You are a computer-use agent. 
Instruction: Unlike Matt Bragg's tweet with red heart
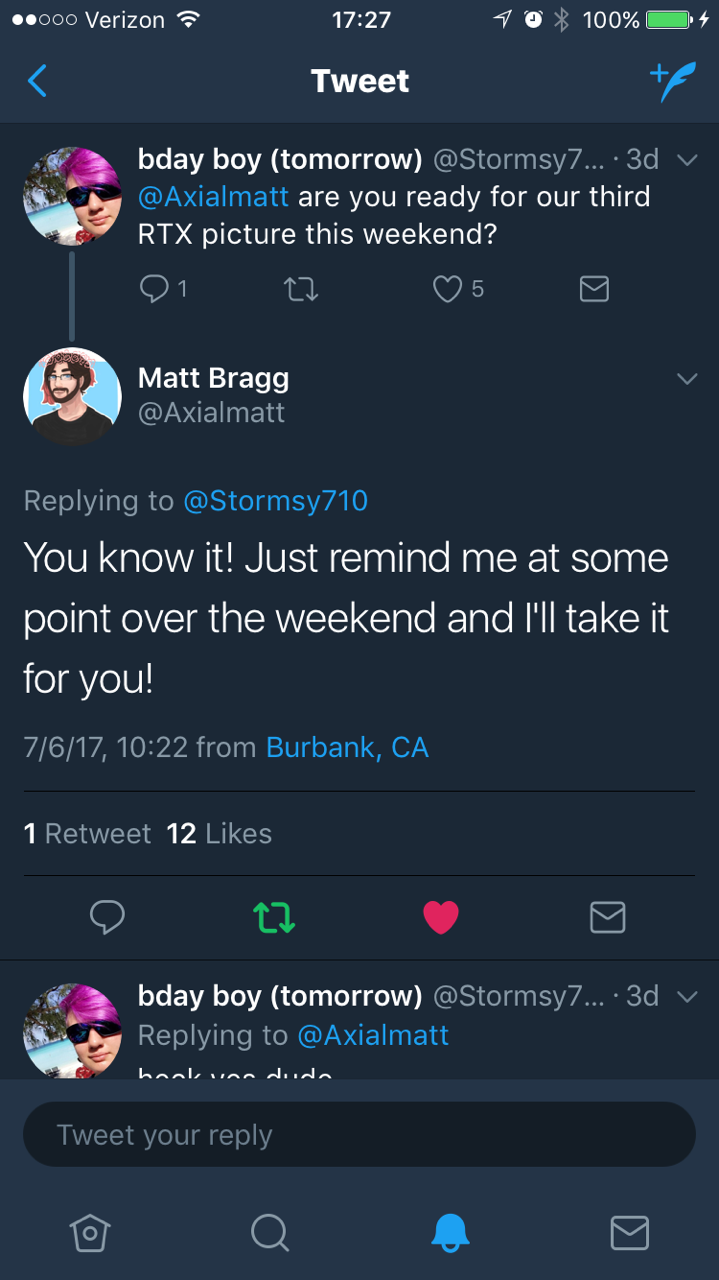pyautogui.click(x=440, y=917)
